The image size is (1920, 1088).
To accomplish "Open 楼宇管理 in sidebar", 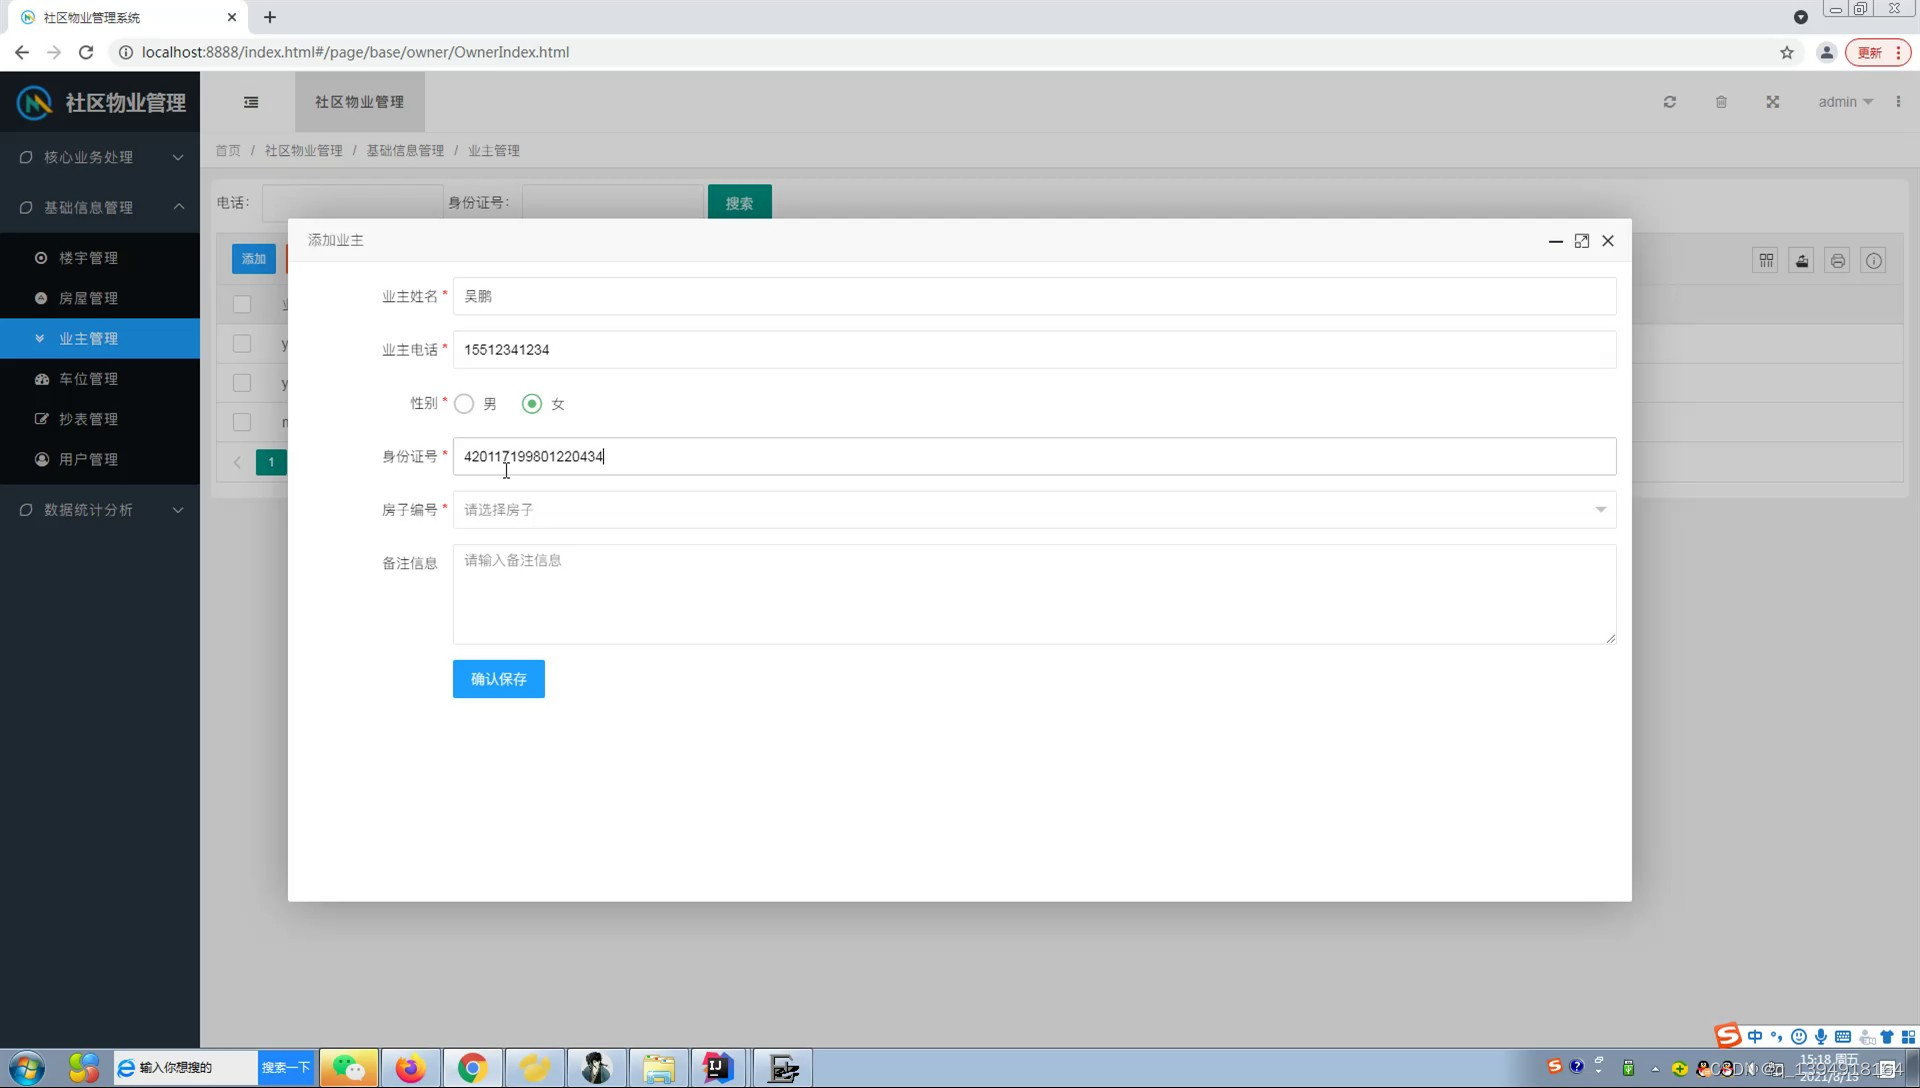I will (88, 258).
